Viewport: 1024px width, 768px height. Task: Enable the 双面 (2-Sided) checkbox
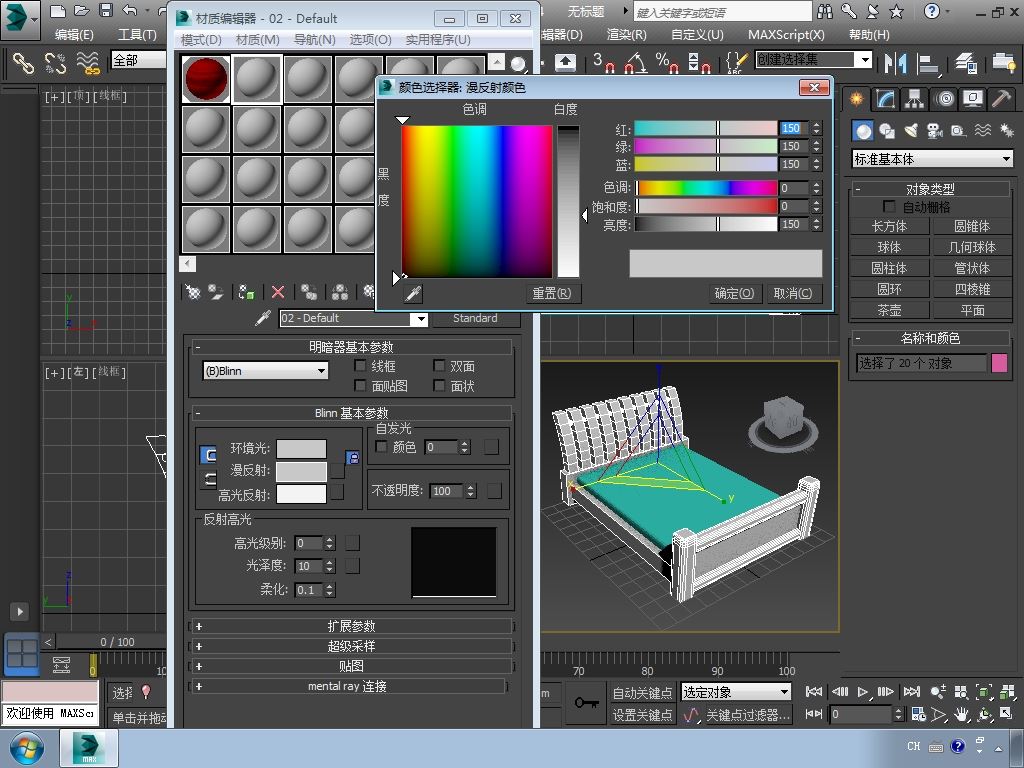440,366
